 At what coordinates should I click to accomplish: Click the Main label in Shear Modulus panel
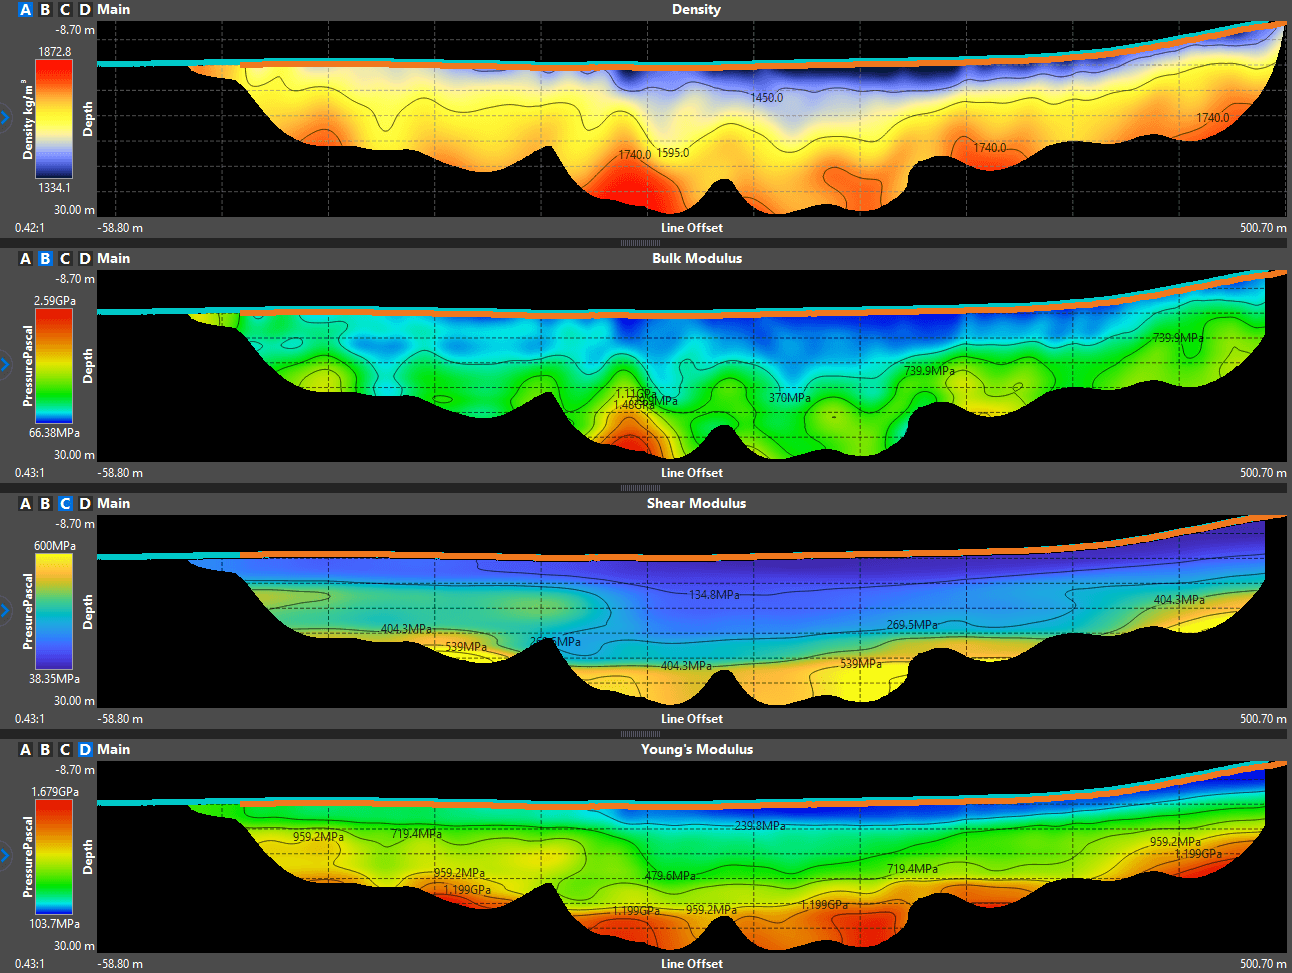pyautogui.click(x=113, y=503)
